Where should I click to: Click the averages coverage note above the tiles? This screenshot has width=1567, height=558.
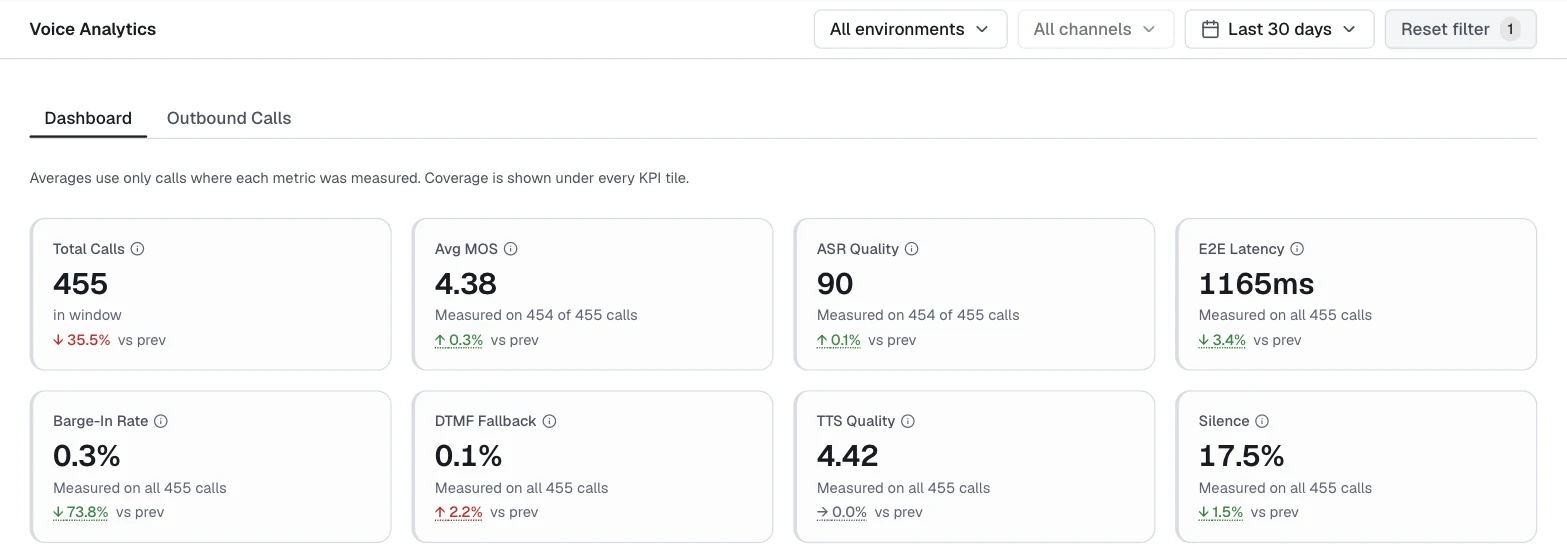click(359, 178)
